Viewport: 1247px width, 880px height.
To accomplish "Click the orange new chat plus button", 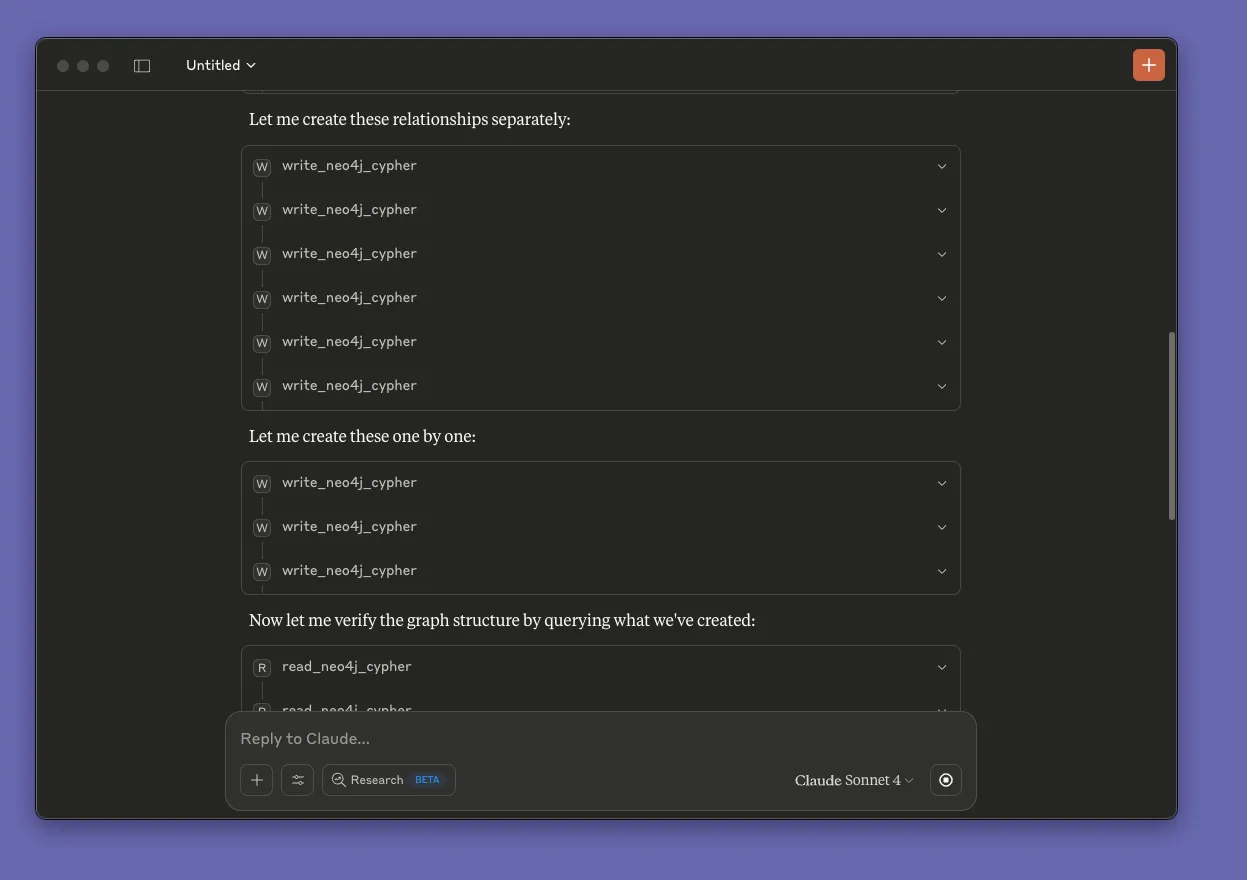I will (1148, 65).
